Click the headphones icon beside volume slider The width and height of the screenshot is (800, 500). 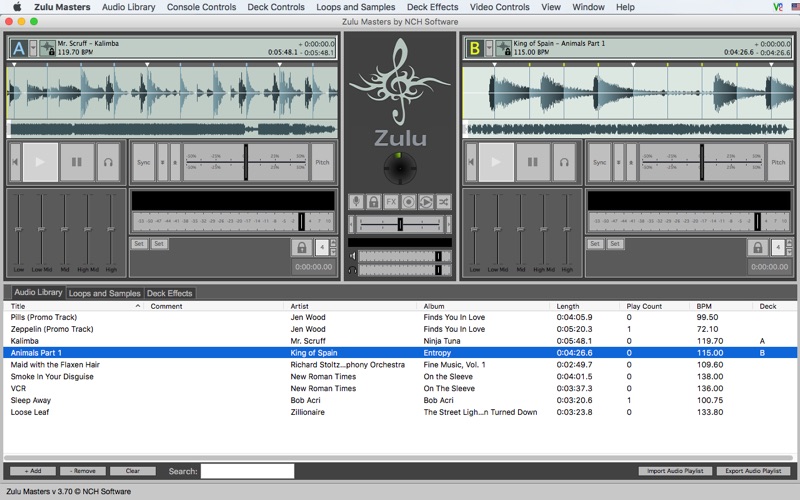pyautogui.click(x=352, y=270)
